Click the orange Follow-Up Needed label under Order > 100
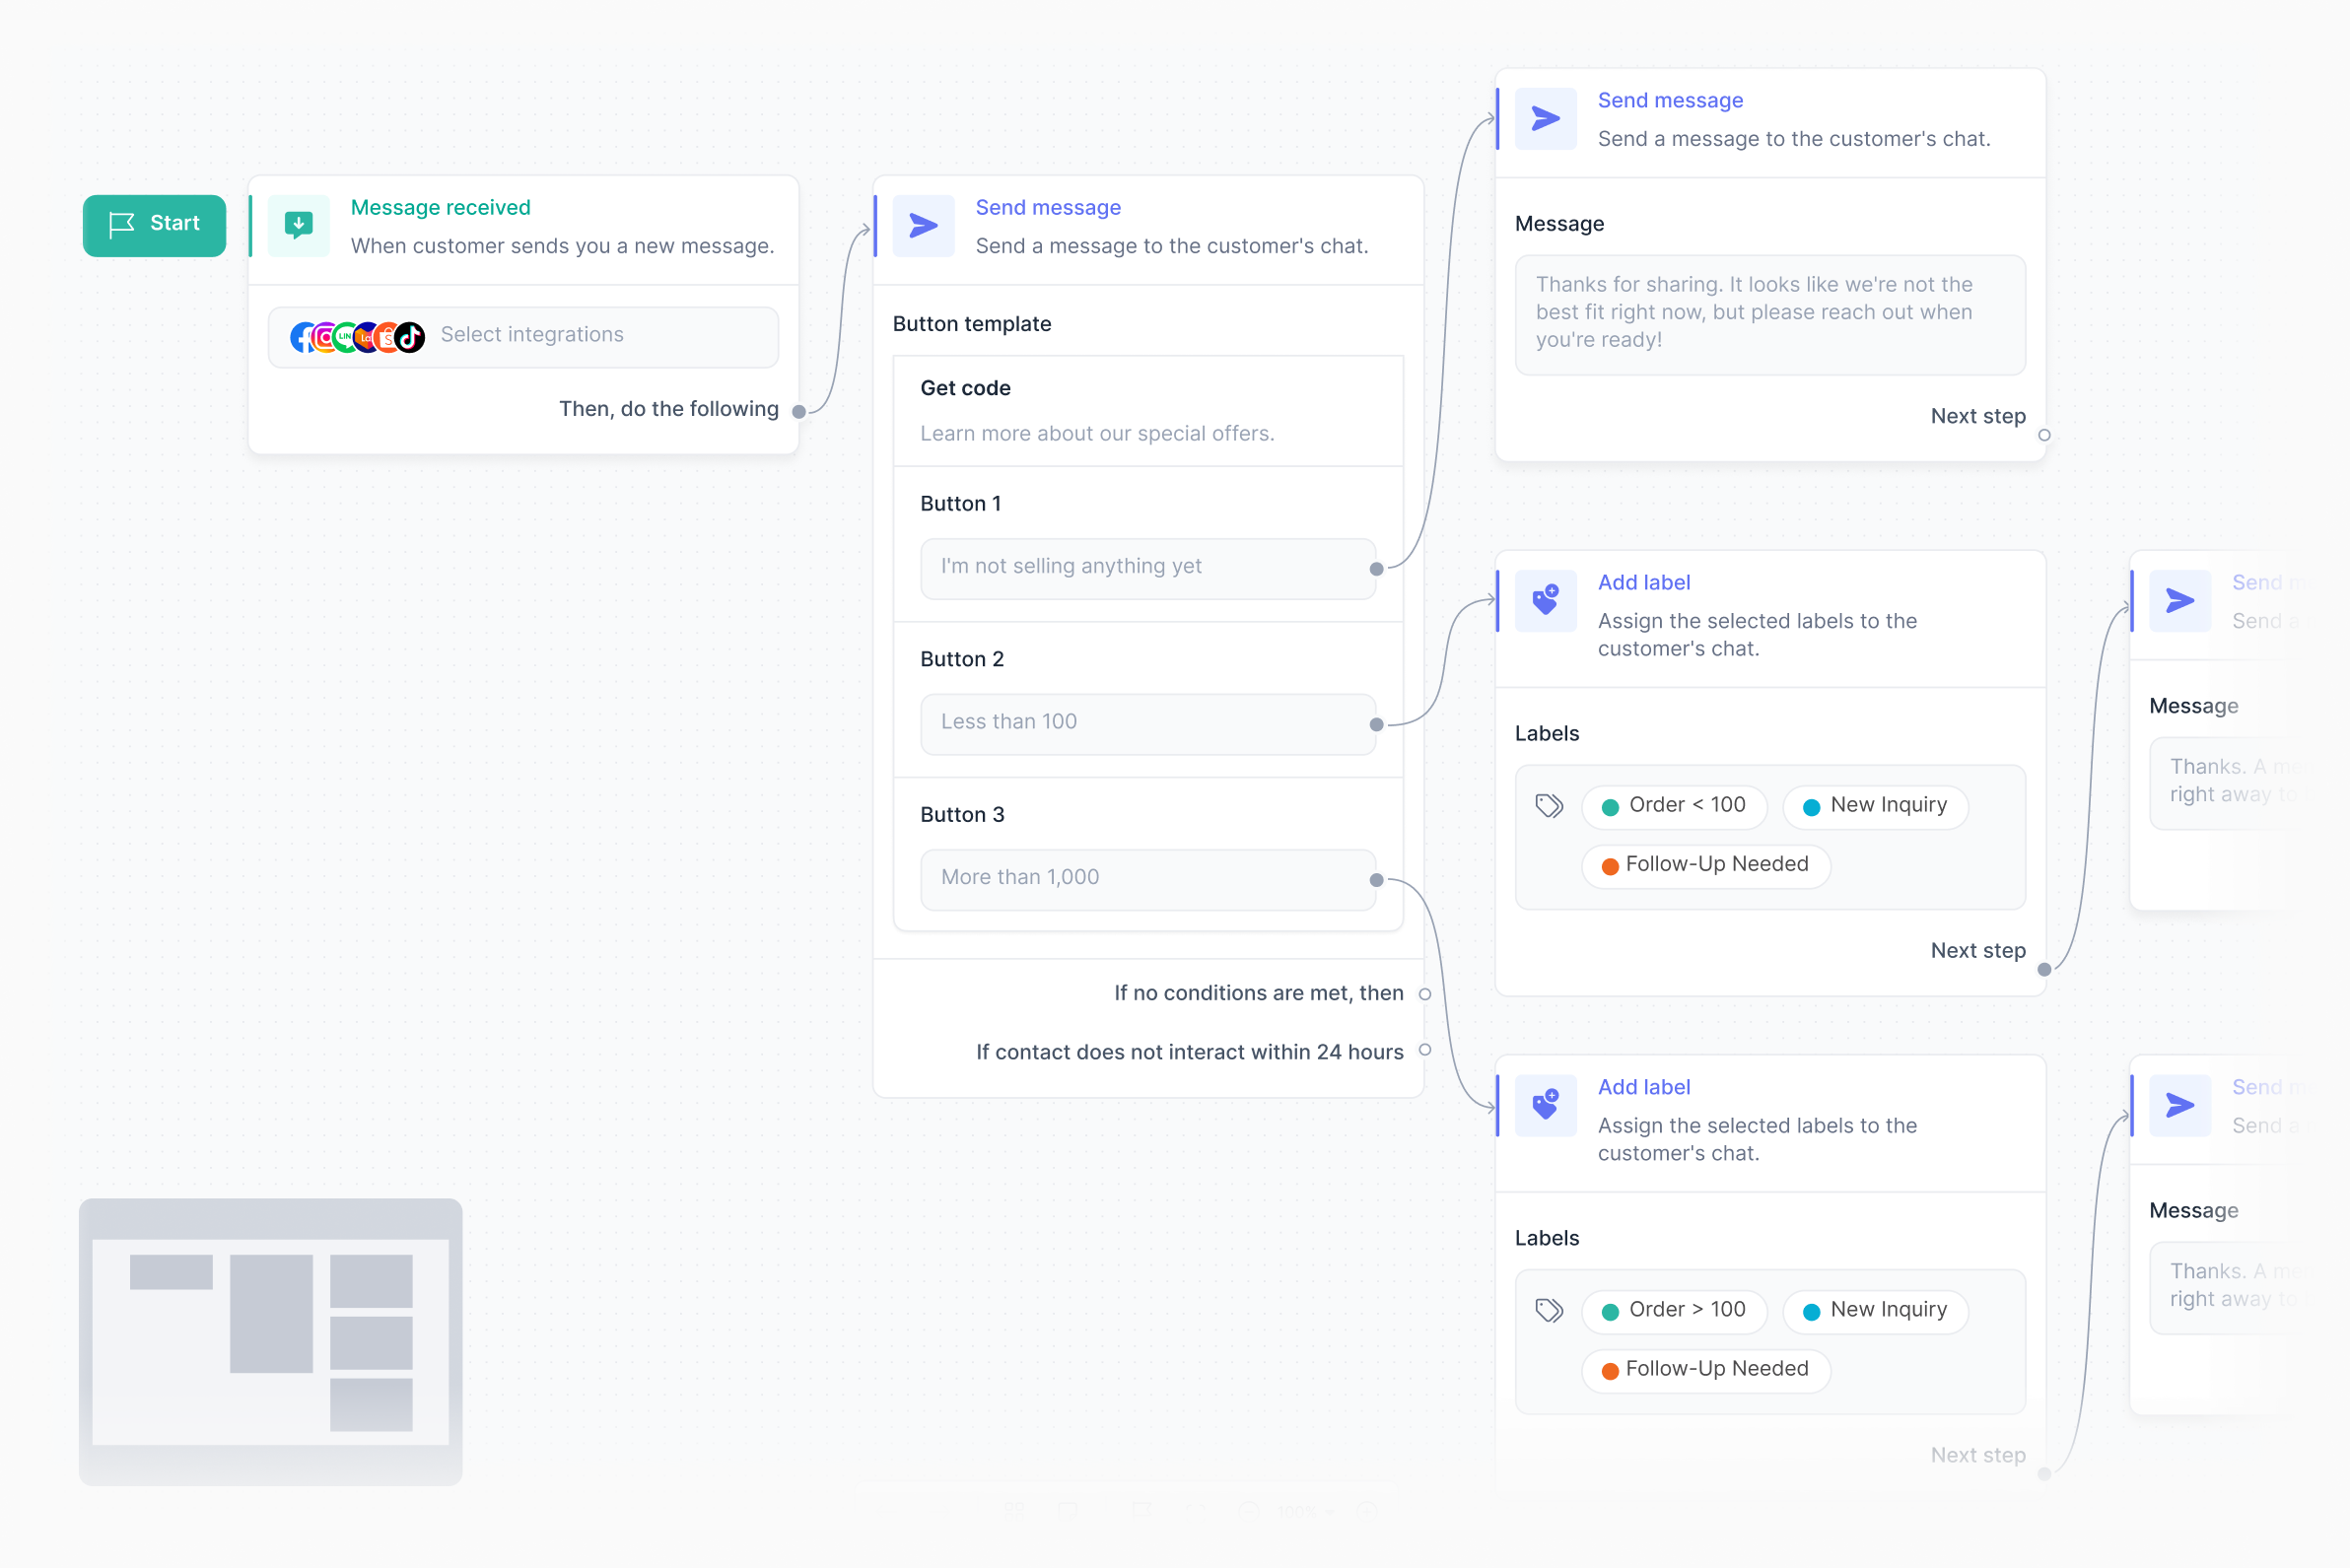The height and width of the screenshot is (1568, 2350). [x=1706, y=1370]
